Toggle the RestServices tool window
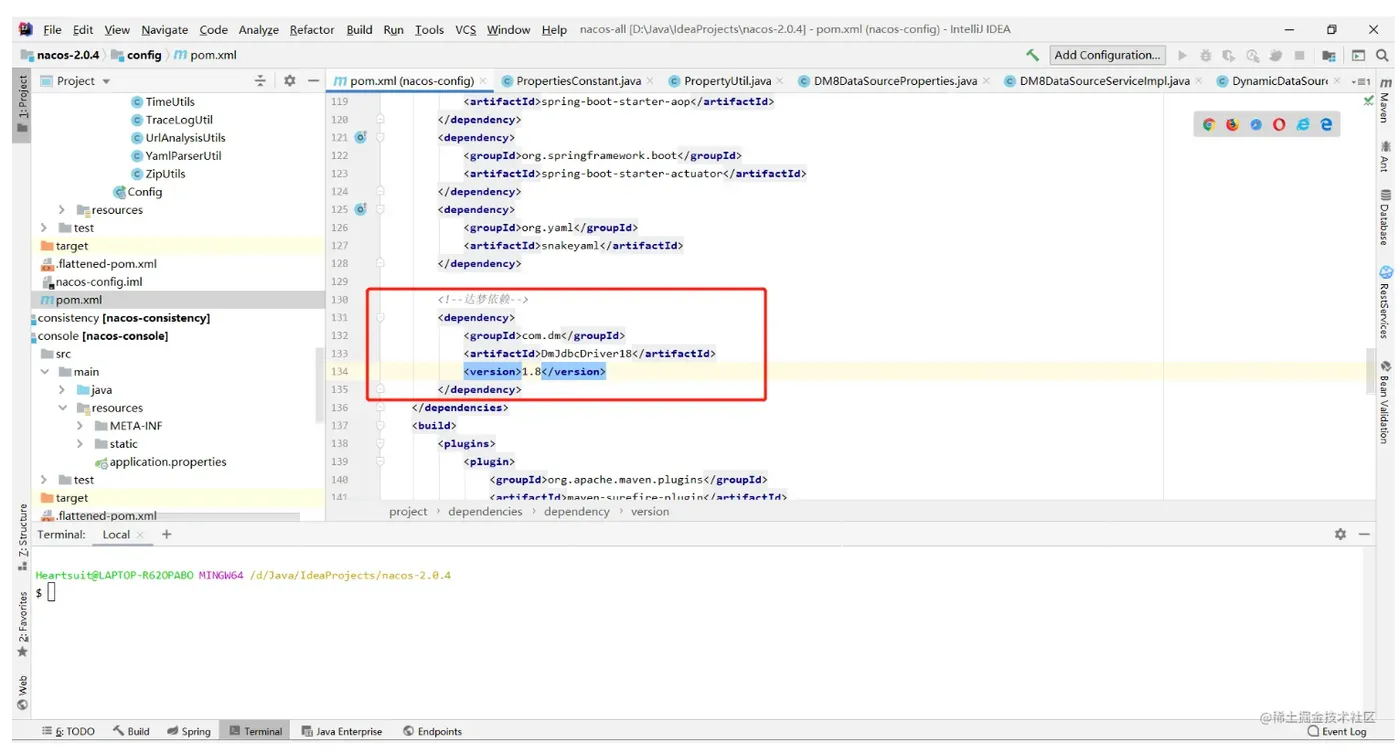The width and height of the screenshot is (1400, 753). pyautogui.click(x=1385, y=302)
